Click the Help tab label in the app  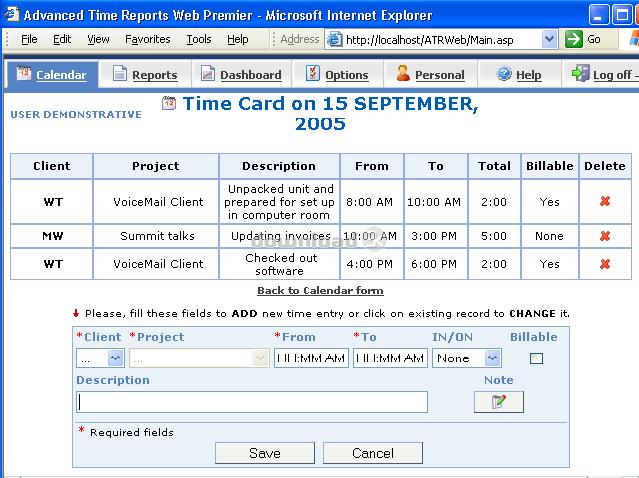tap(529, 75)
